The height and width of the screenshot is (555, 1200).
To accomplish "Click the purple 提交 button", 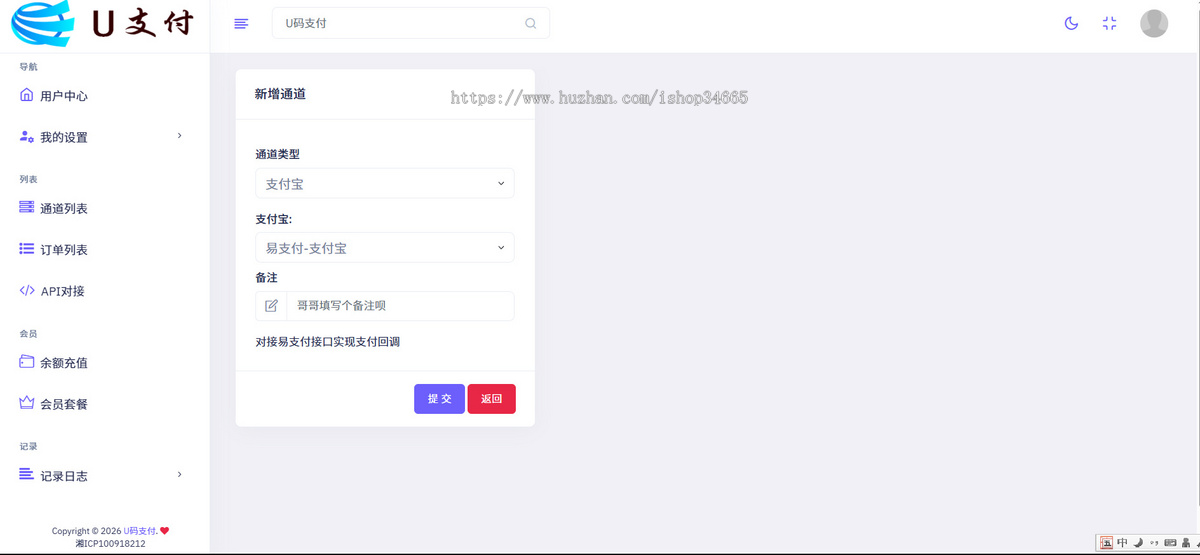I will tap(439, 398).
